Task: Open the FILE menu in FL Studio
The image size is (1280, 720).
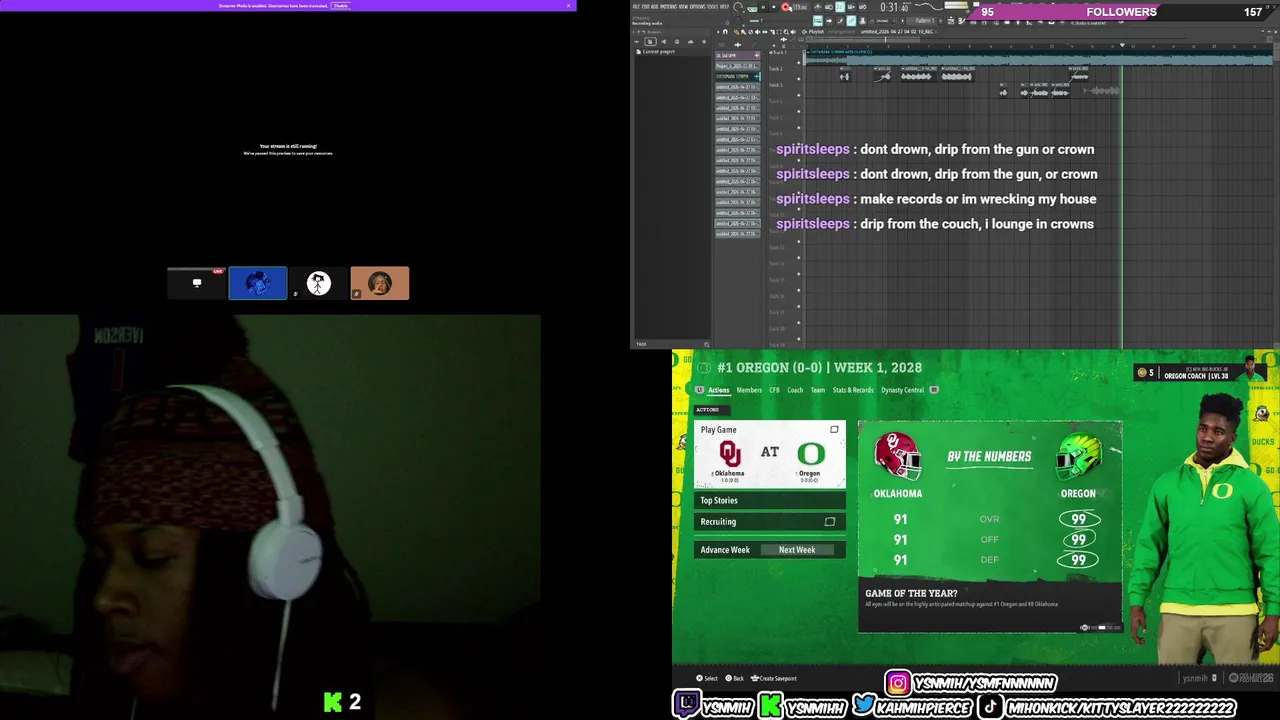Action: point(636,6)
